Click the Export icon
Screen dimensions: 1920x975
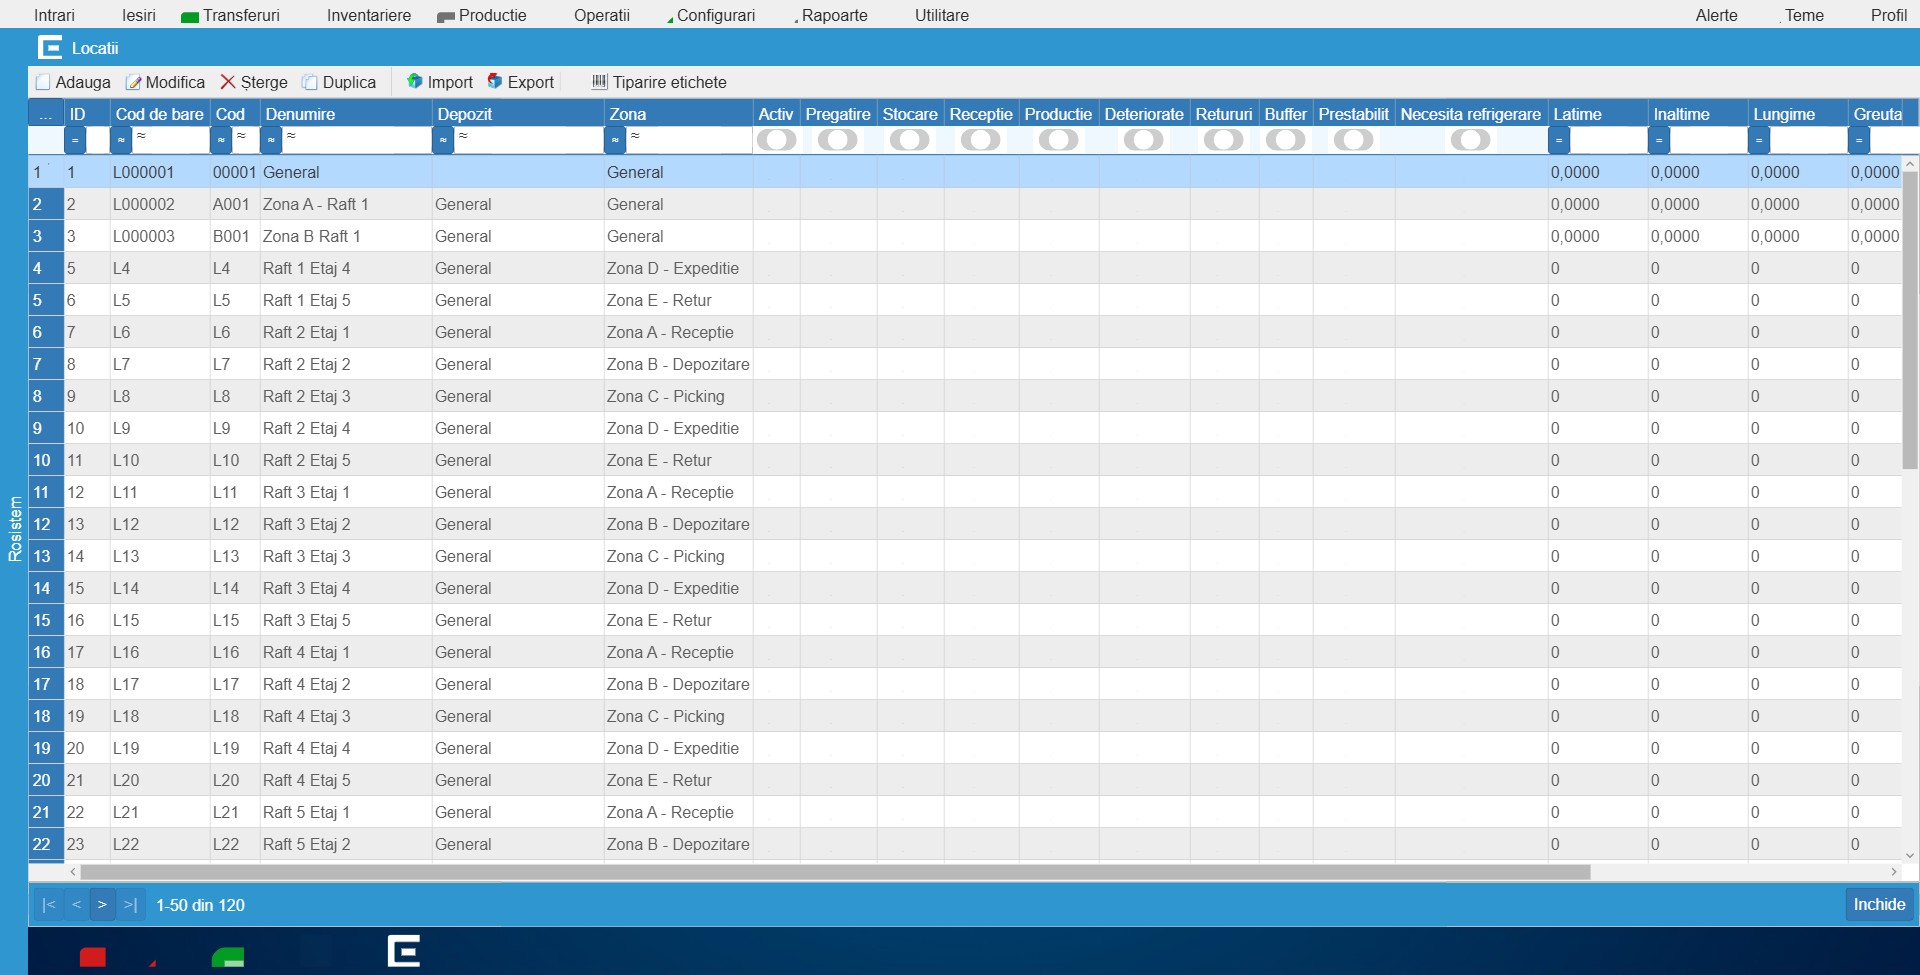[x=495, y=81]
